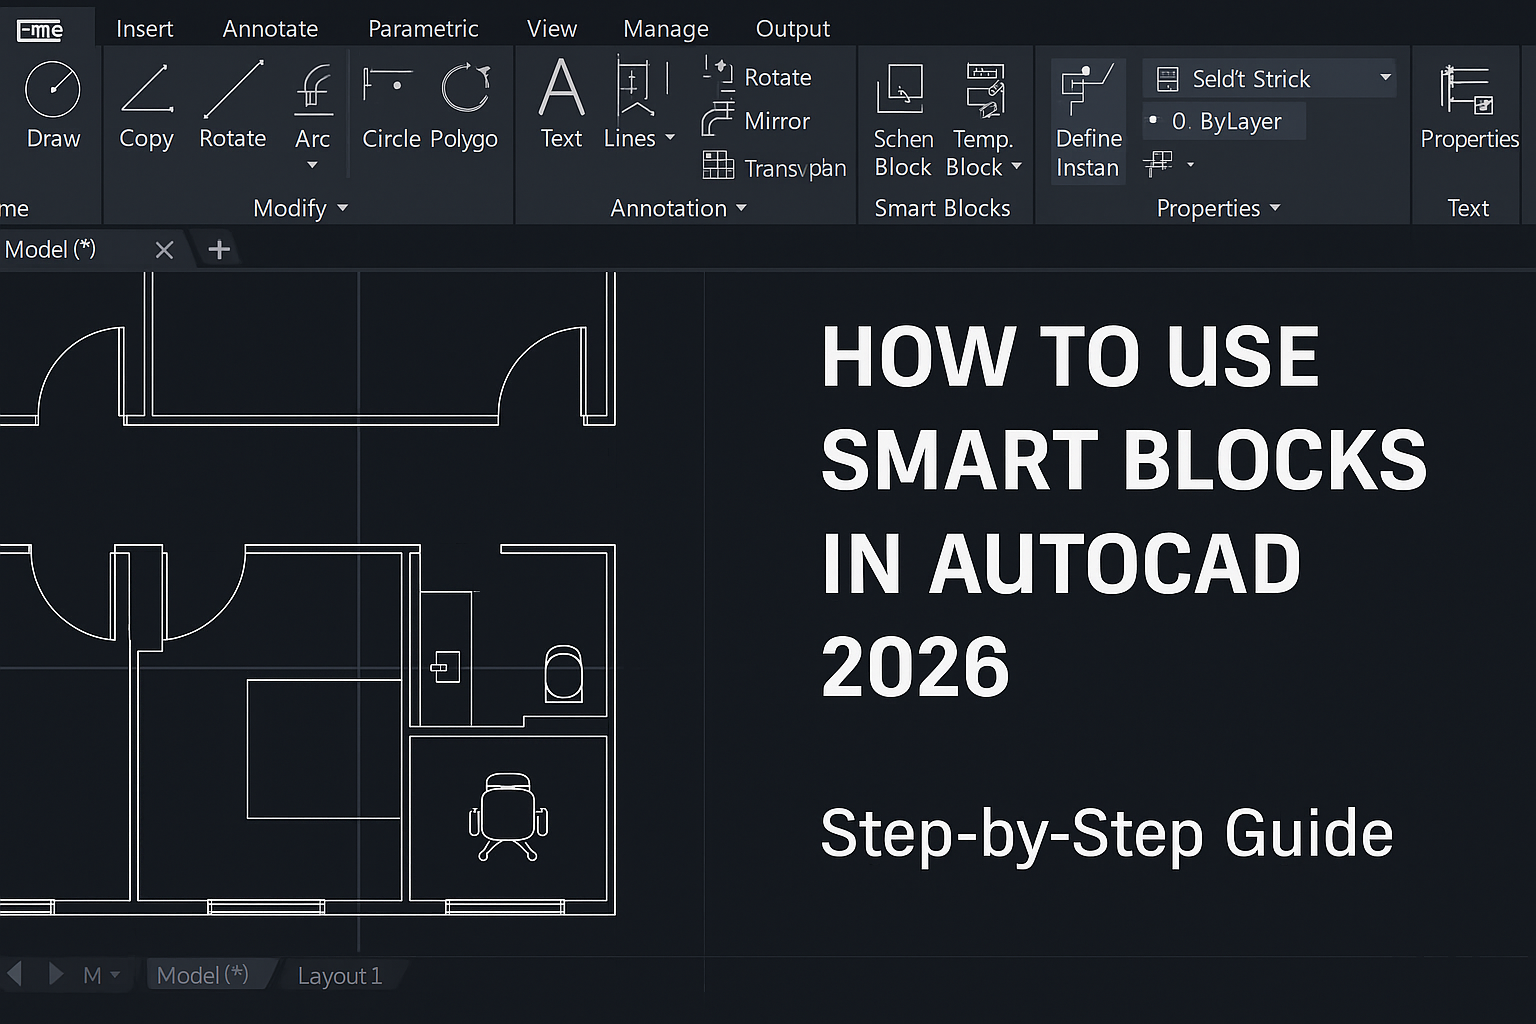The width and height of the screenshot is (1536, 1024).
Task: Open the Temp. Block dropdown arrow
Action: (1017, 166)
